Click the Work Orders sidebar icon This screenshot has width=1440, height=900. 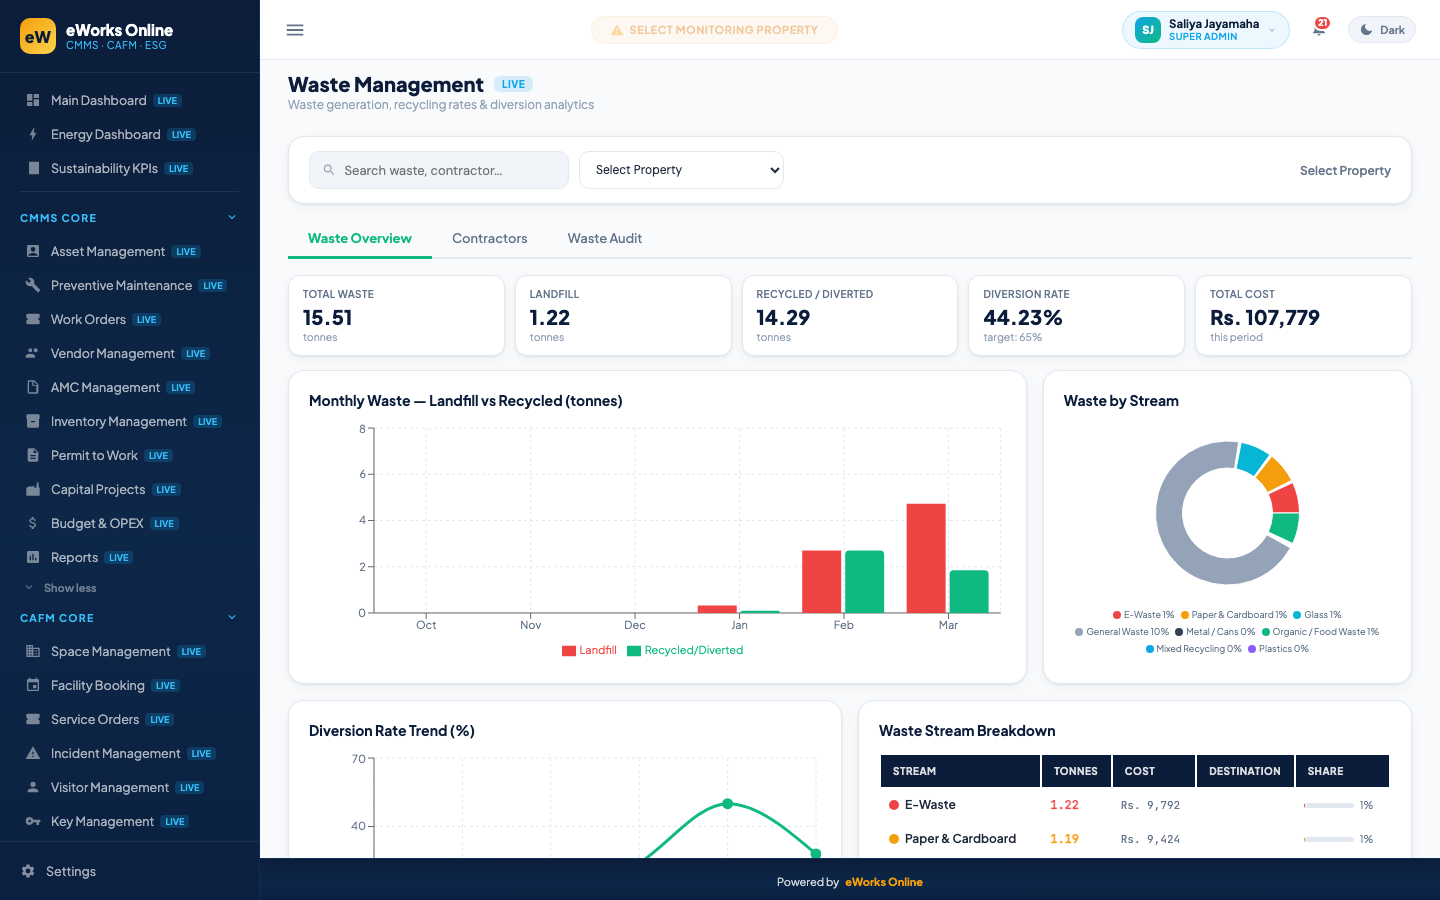(33, 319)
